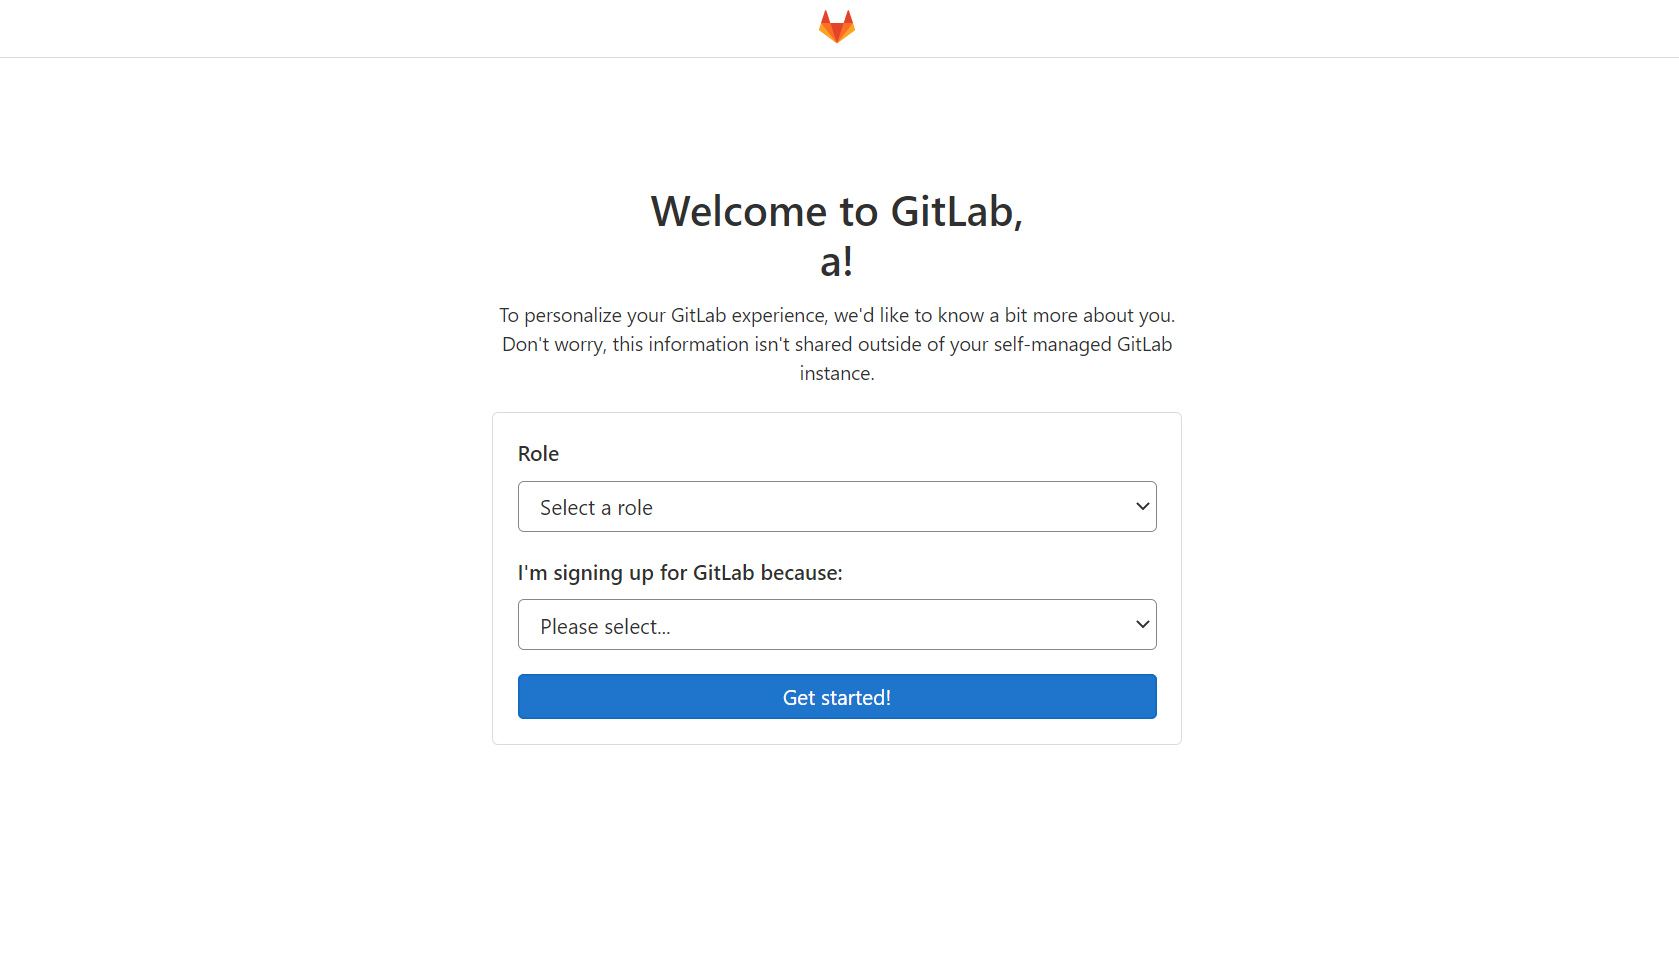
Task: Submit form with blue Get started! button
Action: [837, 697]
